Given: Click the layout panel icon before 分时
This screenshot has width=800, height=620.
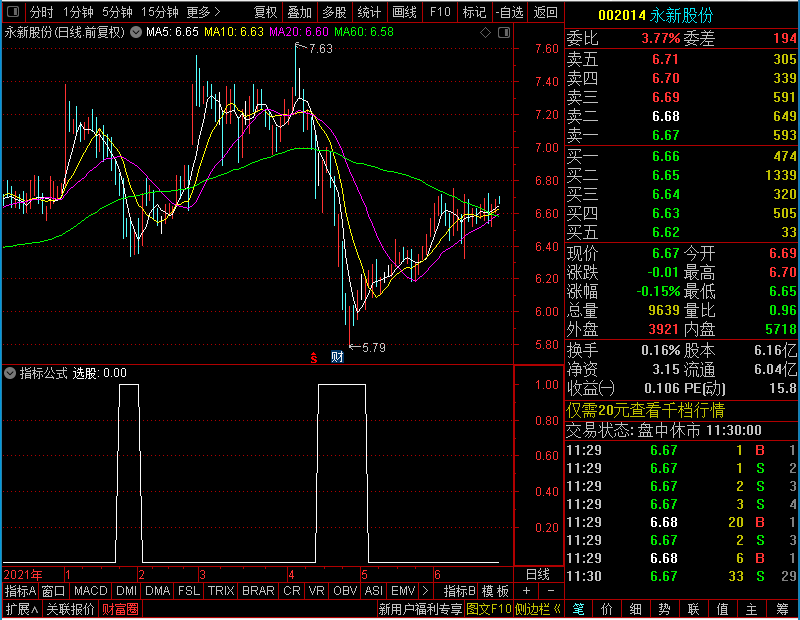Looking at the screenshot, I should [13, 11].
